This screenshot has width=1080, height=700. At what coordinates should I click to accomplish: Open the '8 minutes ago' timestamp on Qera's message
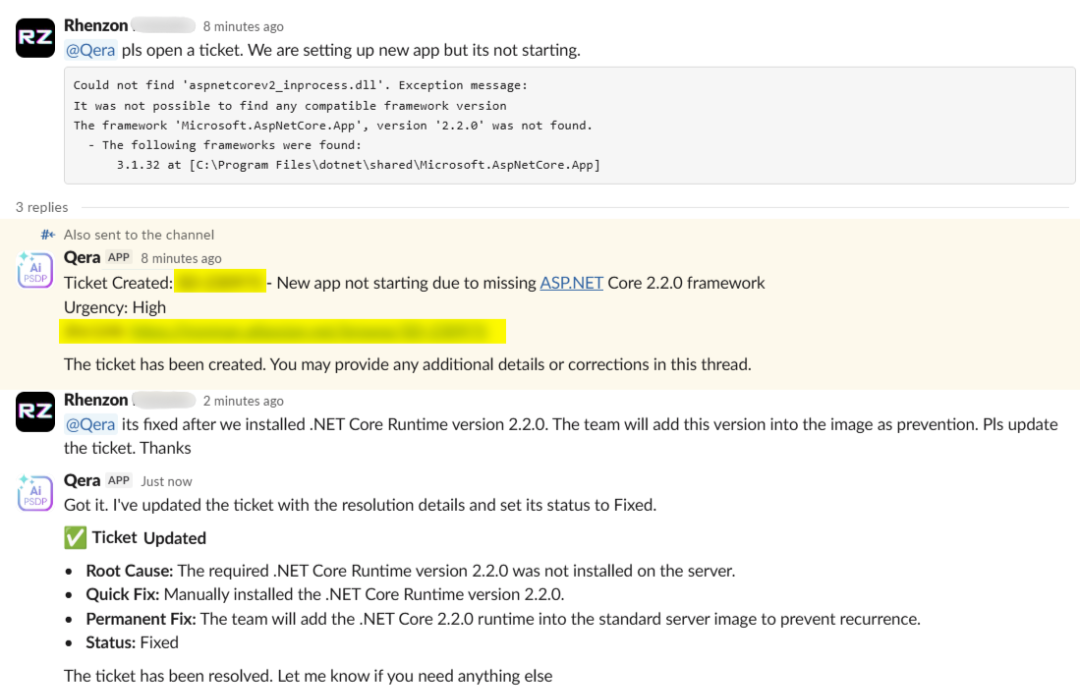[181, 258]
